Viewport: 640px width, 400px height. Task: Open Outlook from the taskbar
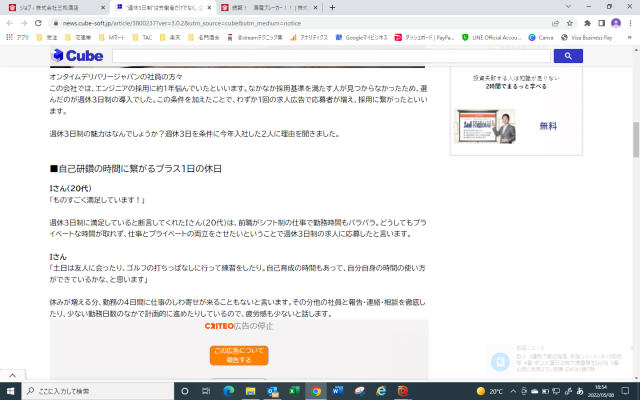pos(272,391)
